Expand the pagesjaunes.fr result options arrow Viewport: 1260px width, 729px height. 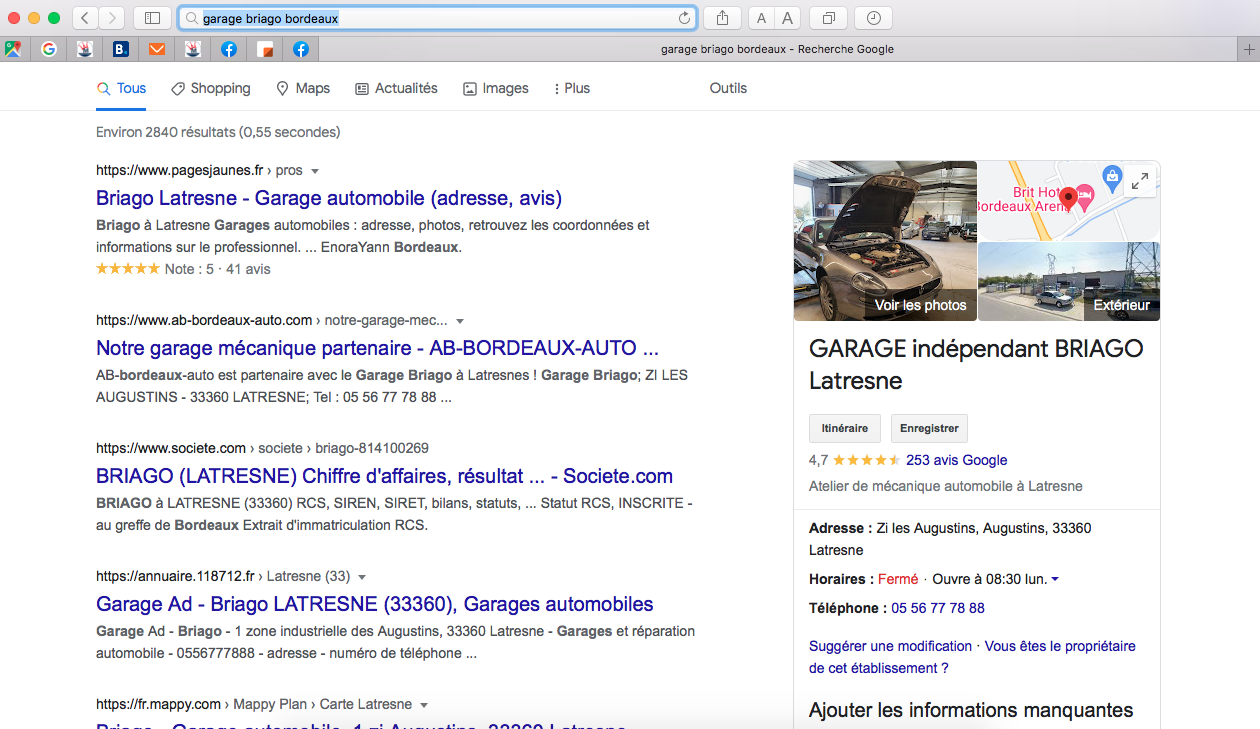pyautogui.click(x=315, y=171)
